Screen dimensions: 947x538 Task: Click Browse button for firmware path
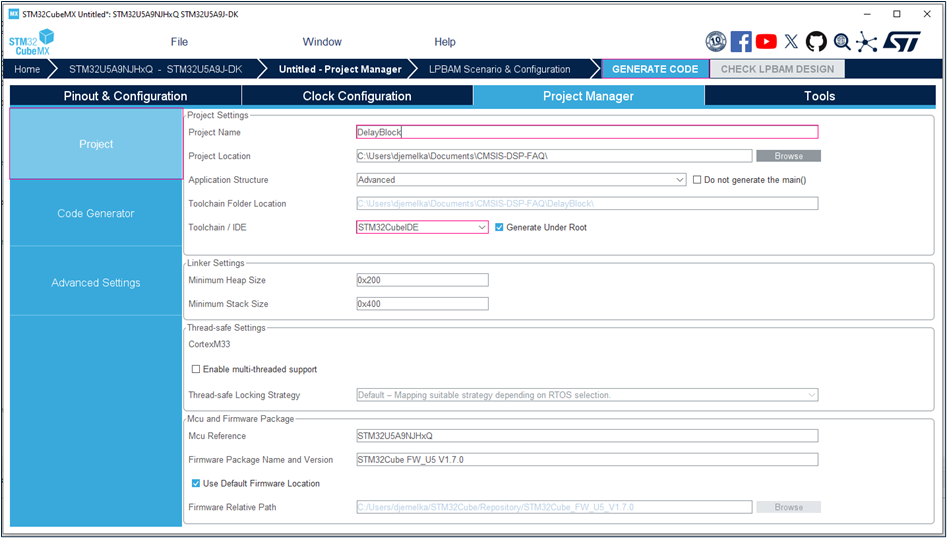(x=788, y=507)
